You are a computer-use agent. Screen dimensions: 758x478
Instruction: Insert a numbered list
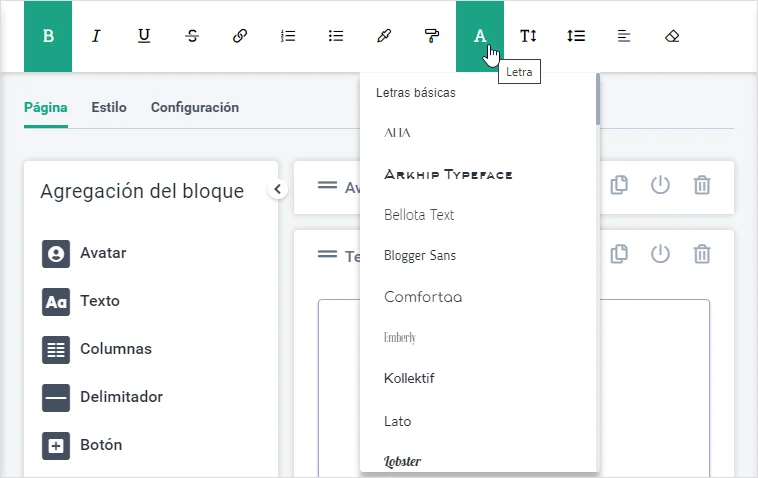pos(288,36)
